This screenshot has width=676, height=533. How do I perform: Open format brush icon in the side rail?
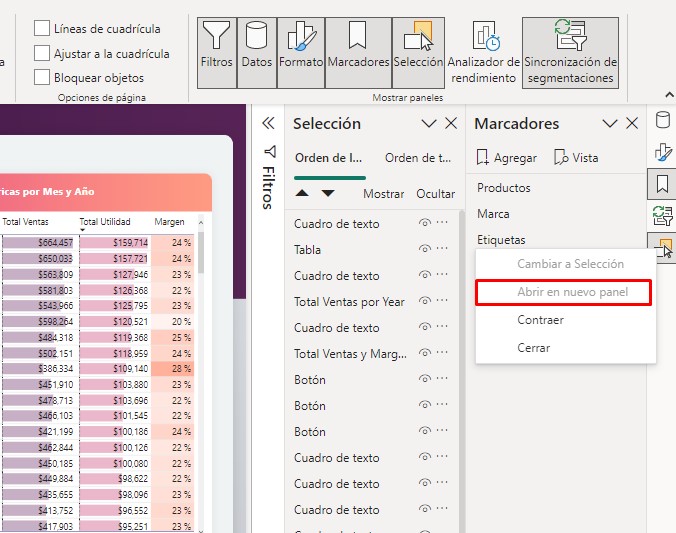coord(662,152)
